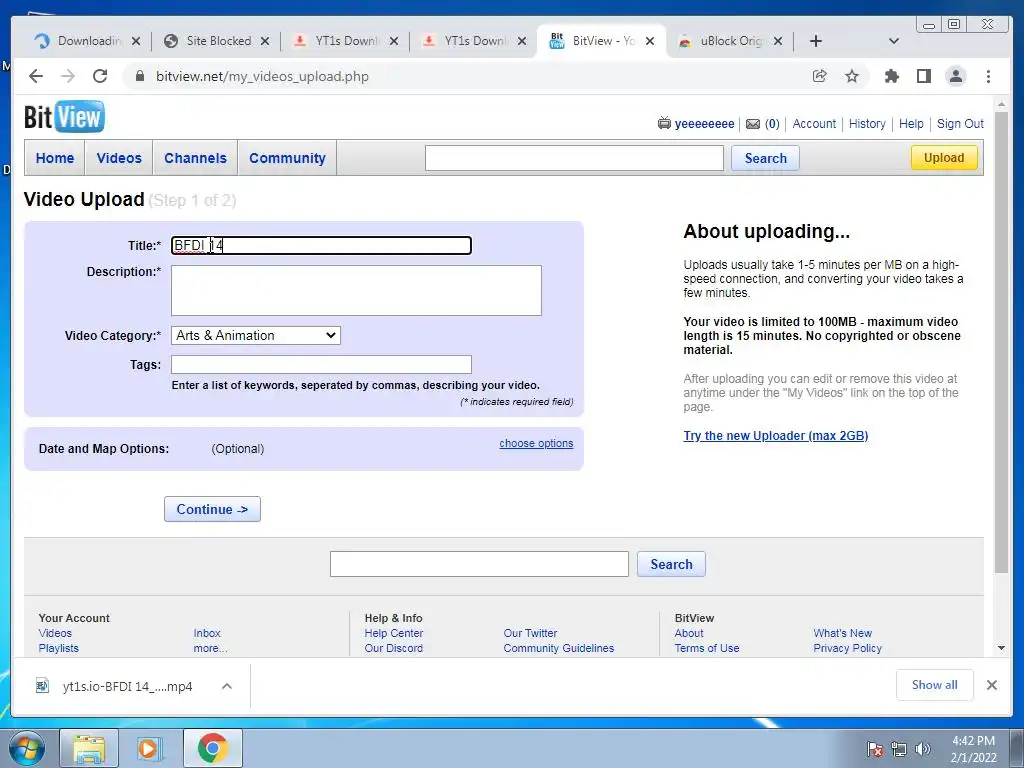
Task: Click the Chrome taskbar icon
Action: [x=212, y=748]
